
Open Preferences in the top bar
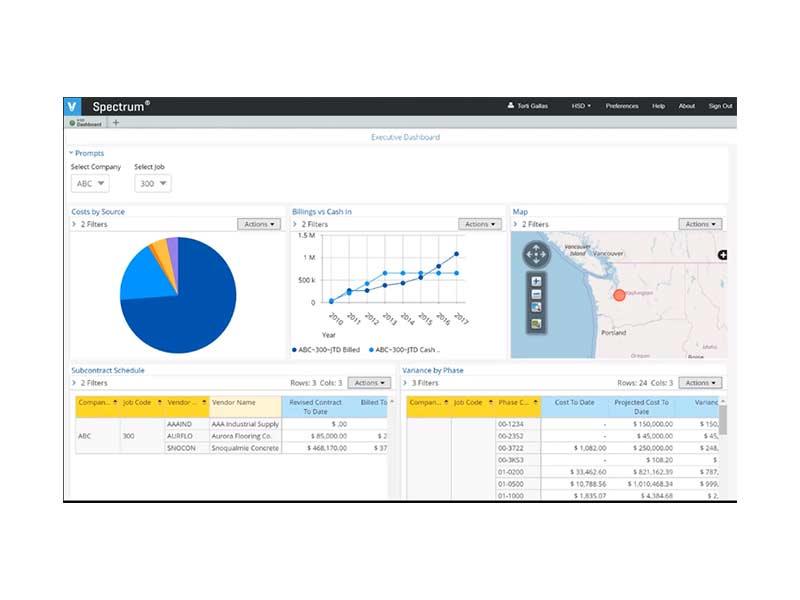[x=622, y=106]
